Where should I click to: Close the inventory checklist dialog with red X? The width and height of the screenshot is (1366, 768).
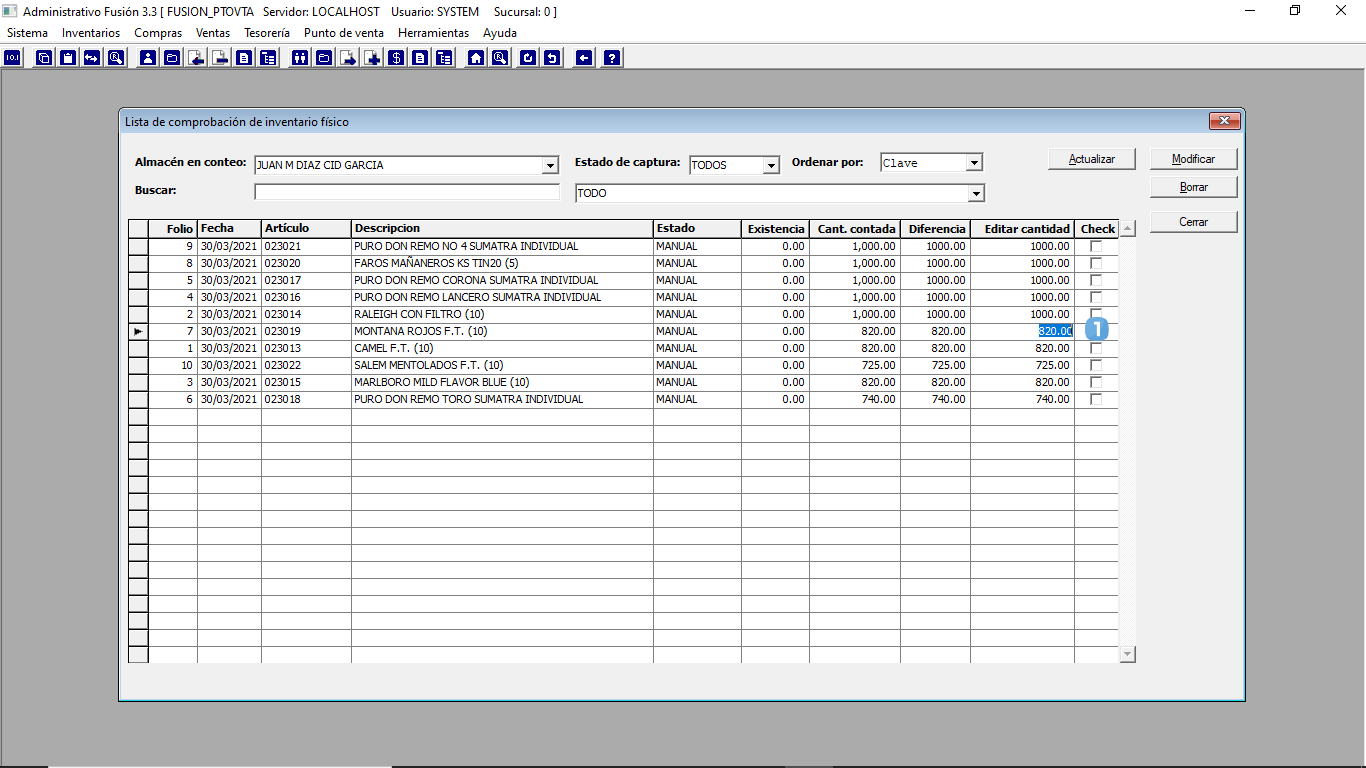[x=1225, y=121]
